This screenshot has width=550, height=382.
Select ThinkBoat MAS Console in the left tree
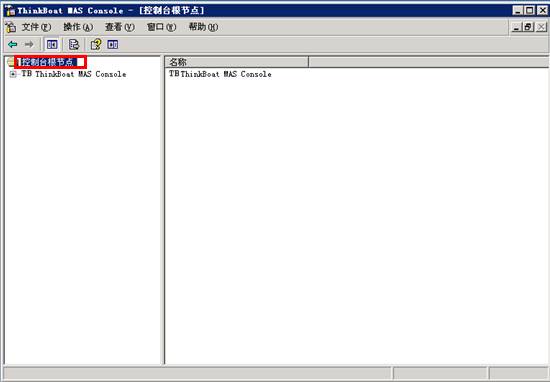(80, 74)
